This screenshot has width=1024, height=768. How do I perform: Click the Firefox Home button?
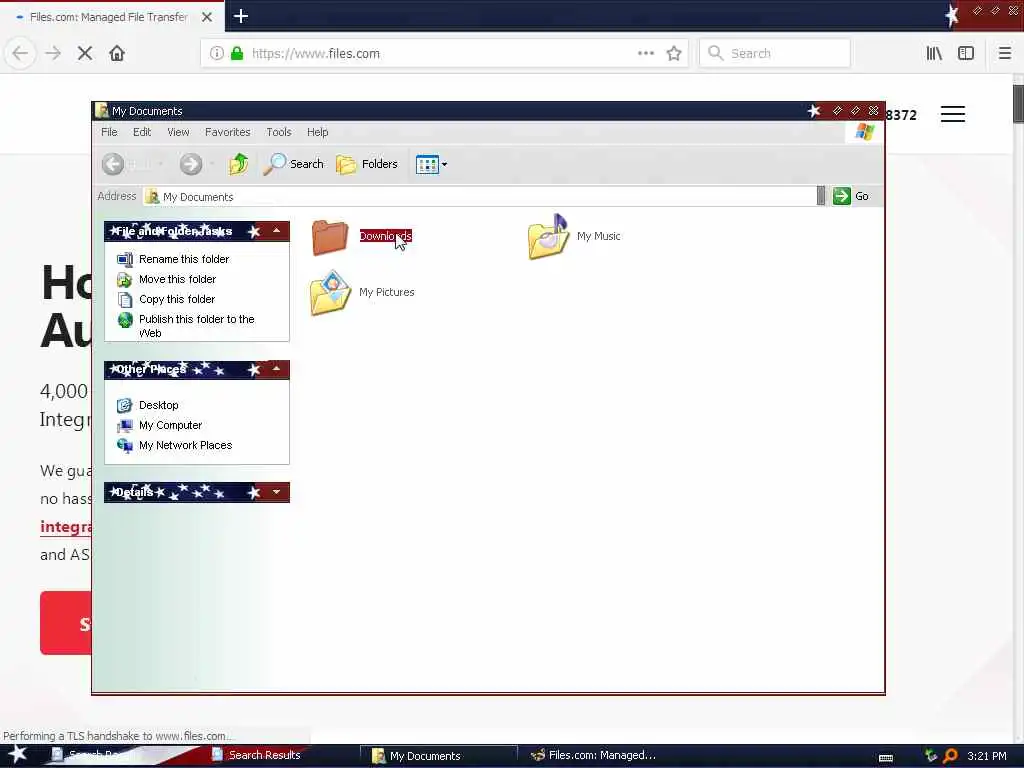pyautogui.click(x=117, y=54)
